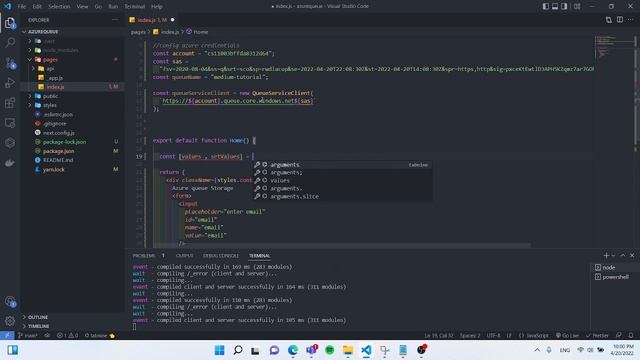This screenshot has width=640, height=360.
Task: Open File Explorer from the taskbar
Action: (348, 350)
